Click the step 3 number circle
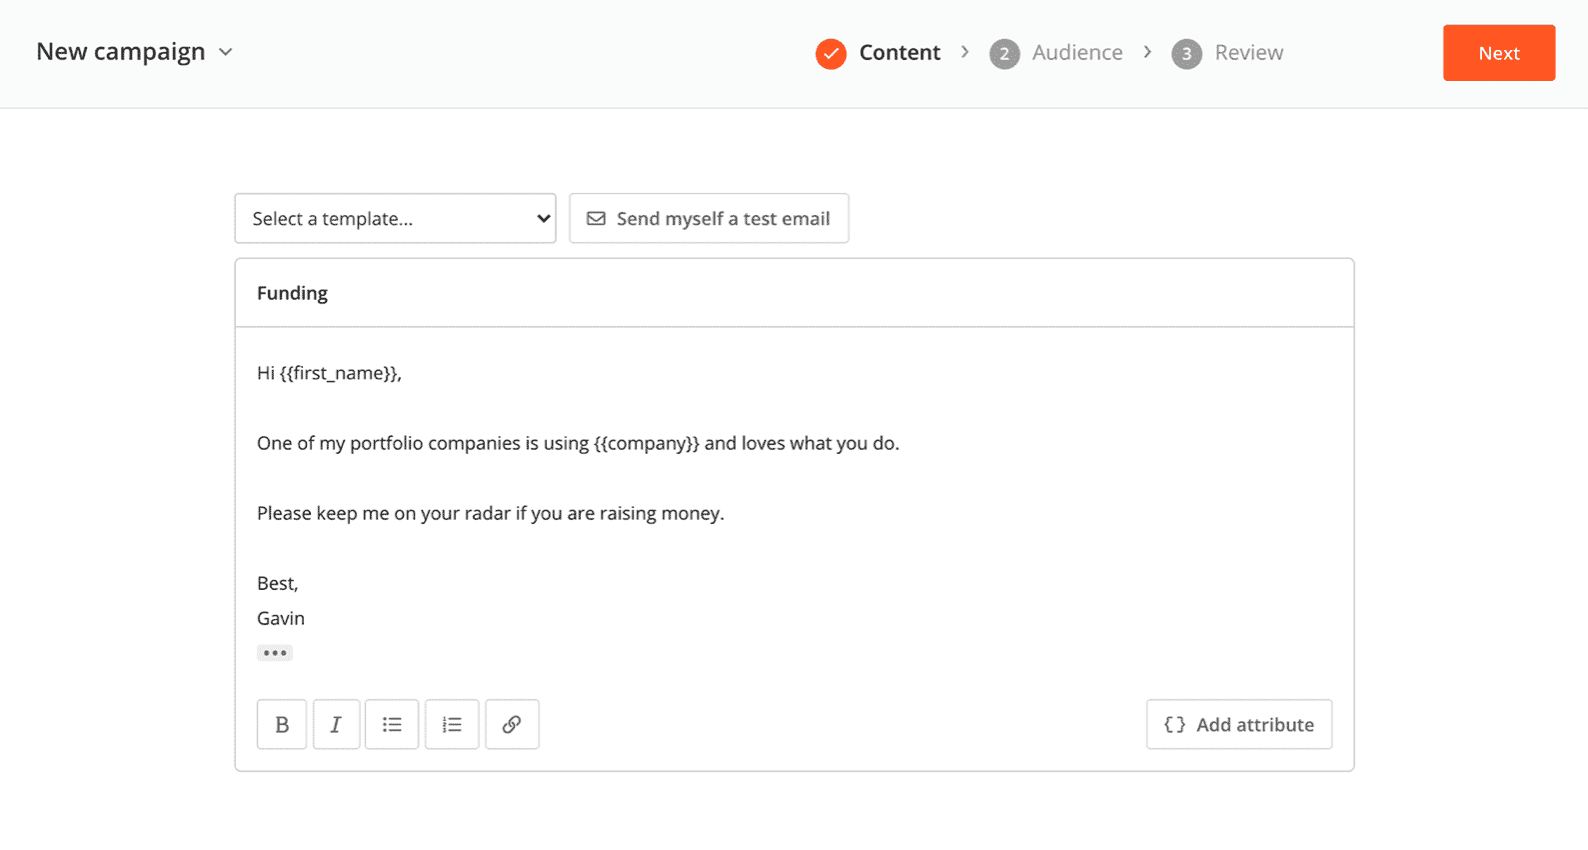 (x=1187, y=54)
